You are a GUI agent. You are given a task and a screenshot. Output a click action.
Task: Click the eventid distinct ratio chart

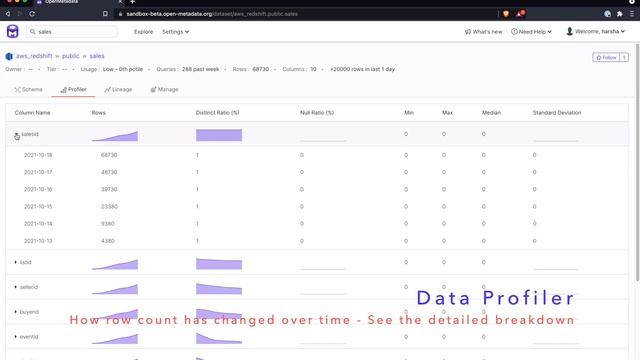point(219,338)
